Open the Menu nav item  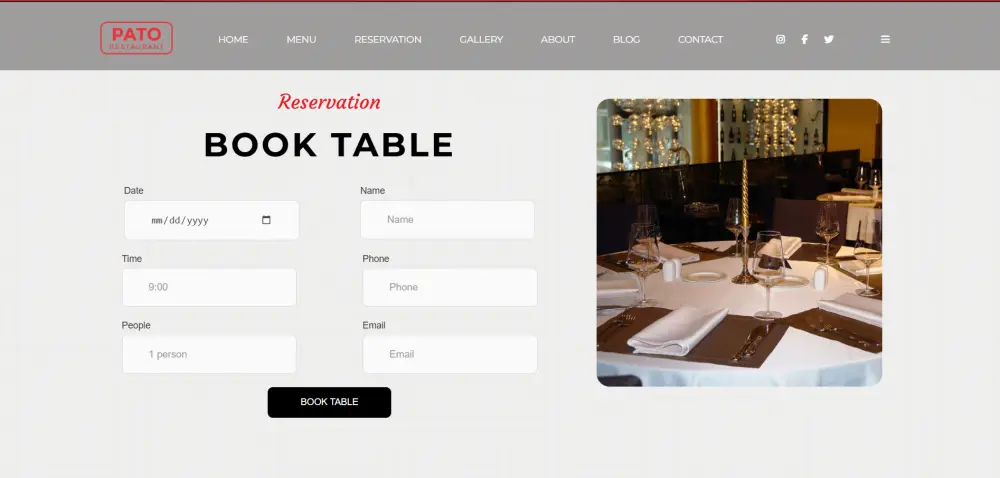(301, 40)
